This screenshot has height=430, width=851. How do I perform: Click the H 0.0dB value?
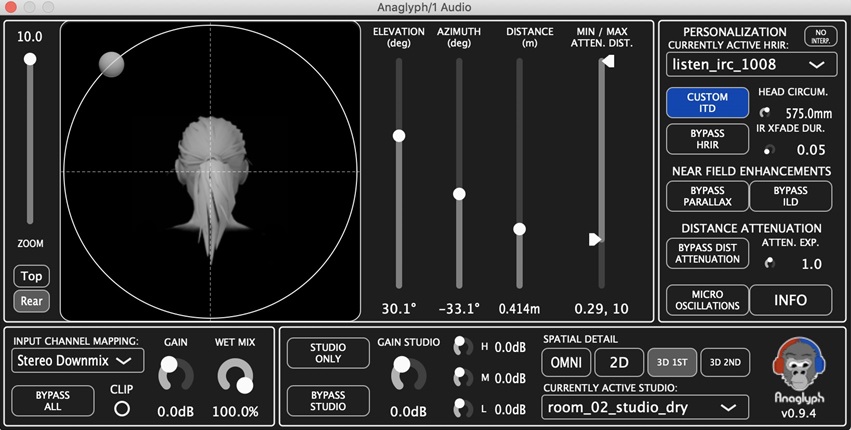click(510, 346)
